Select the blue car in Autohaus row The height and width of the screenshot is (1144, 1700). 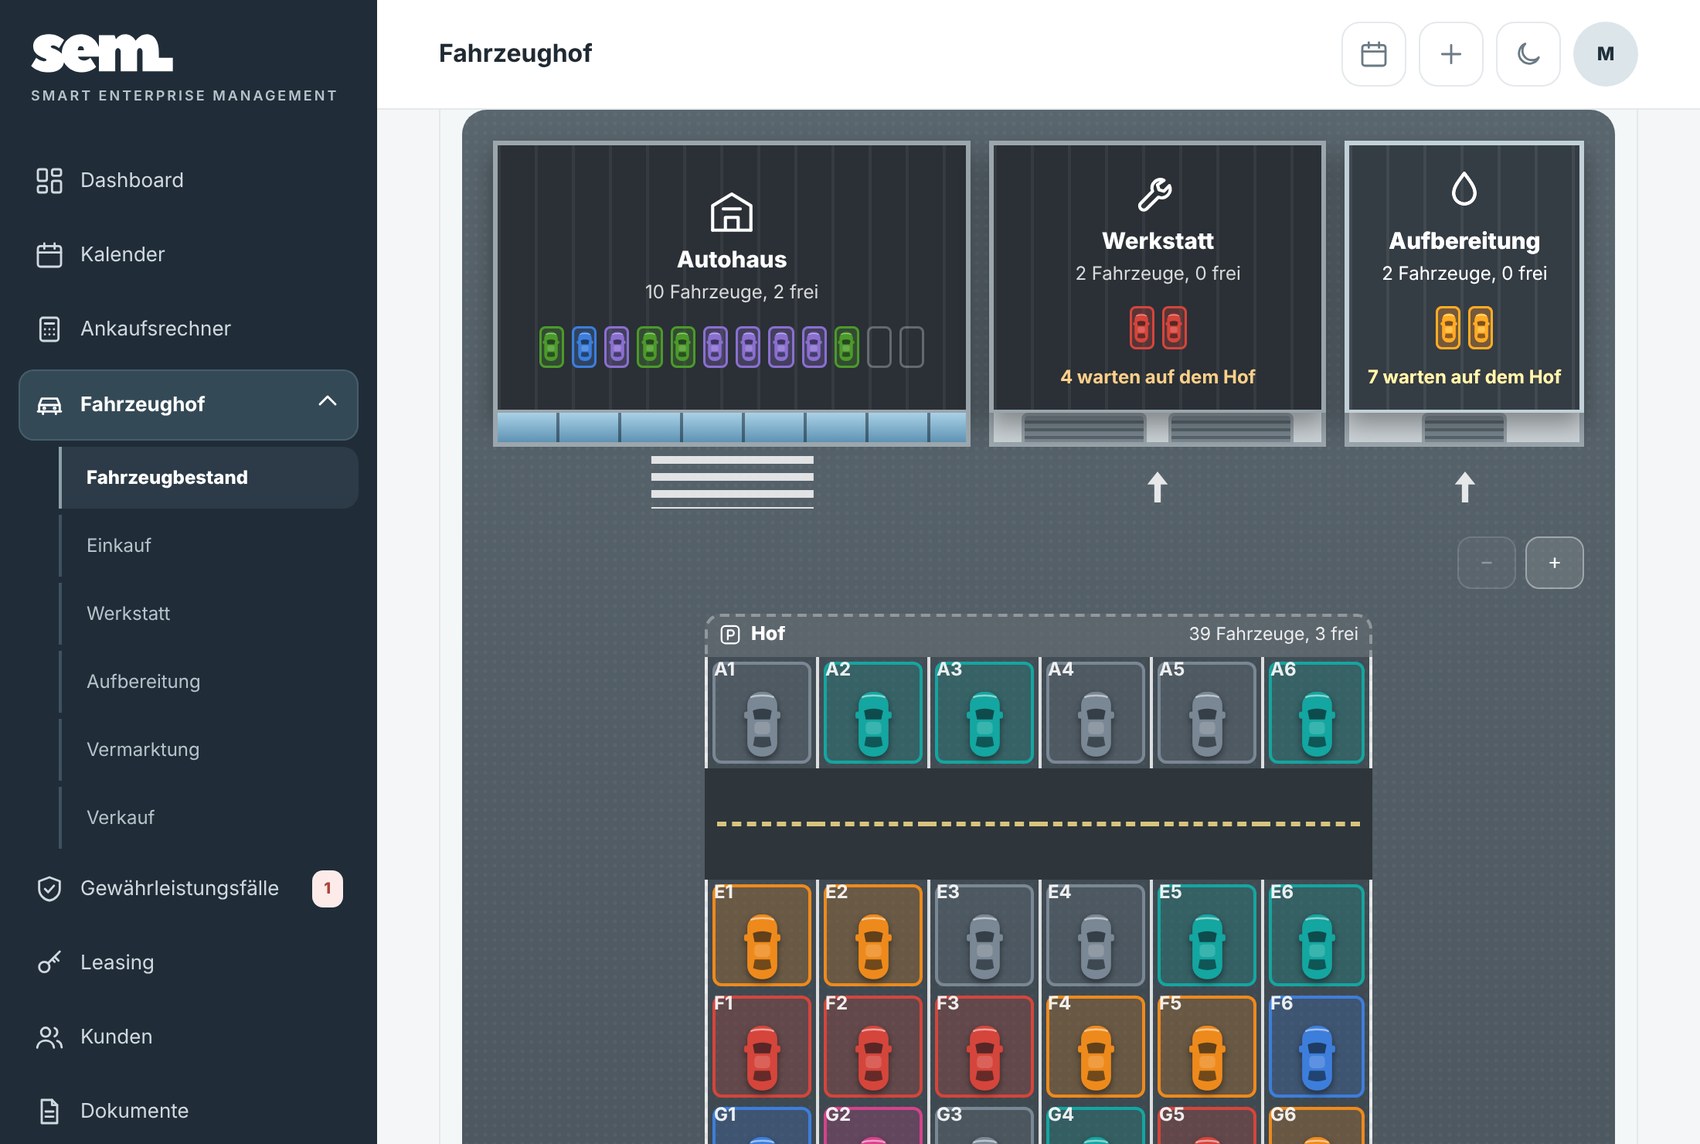[x=584, y=347]
